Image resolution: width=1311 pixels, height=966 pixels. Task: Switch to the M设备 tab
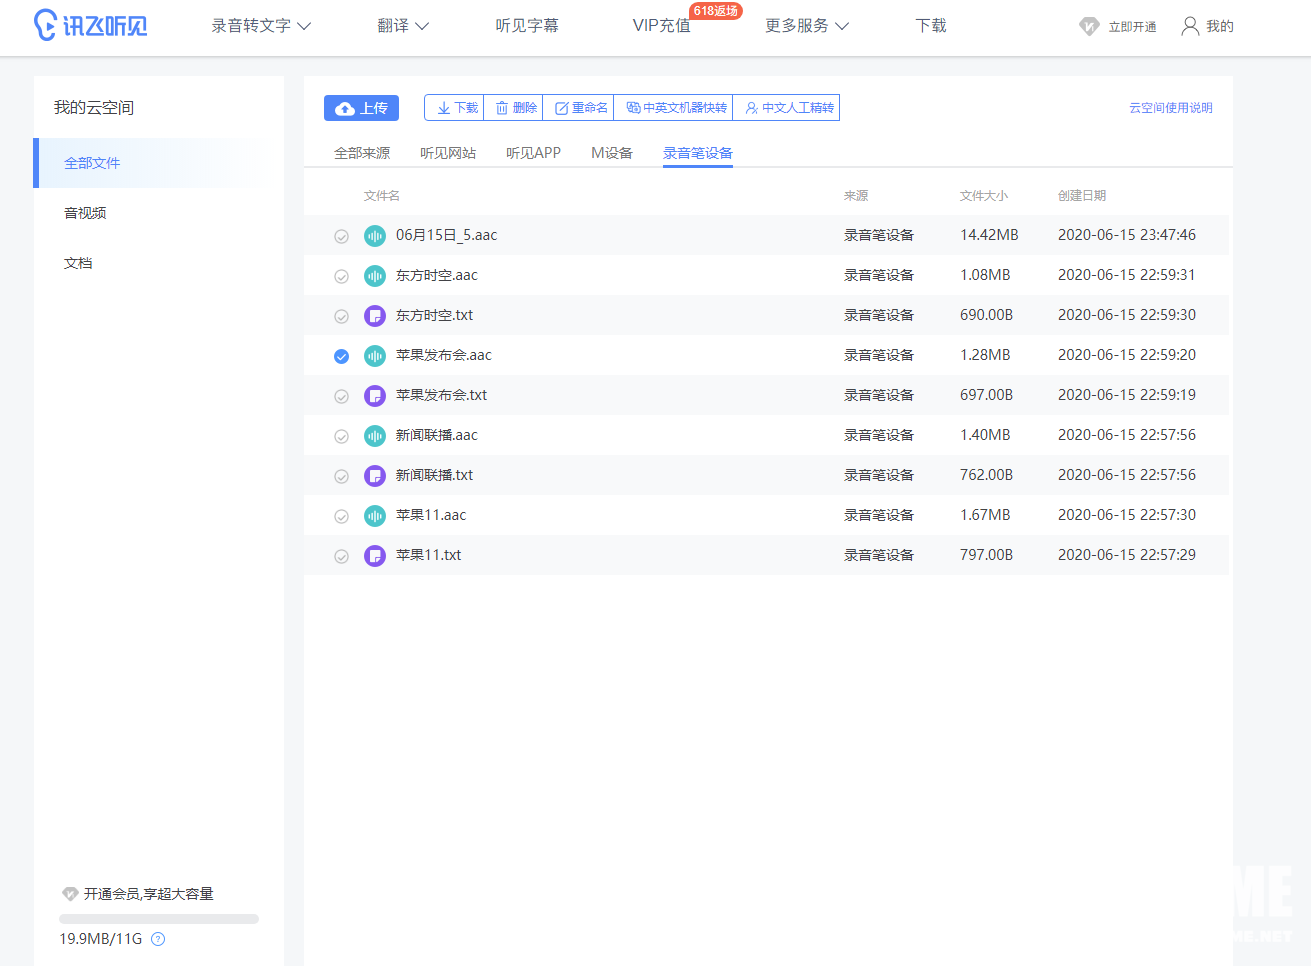(612, 153)
